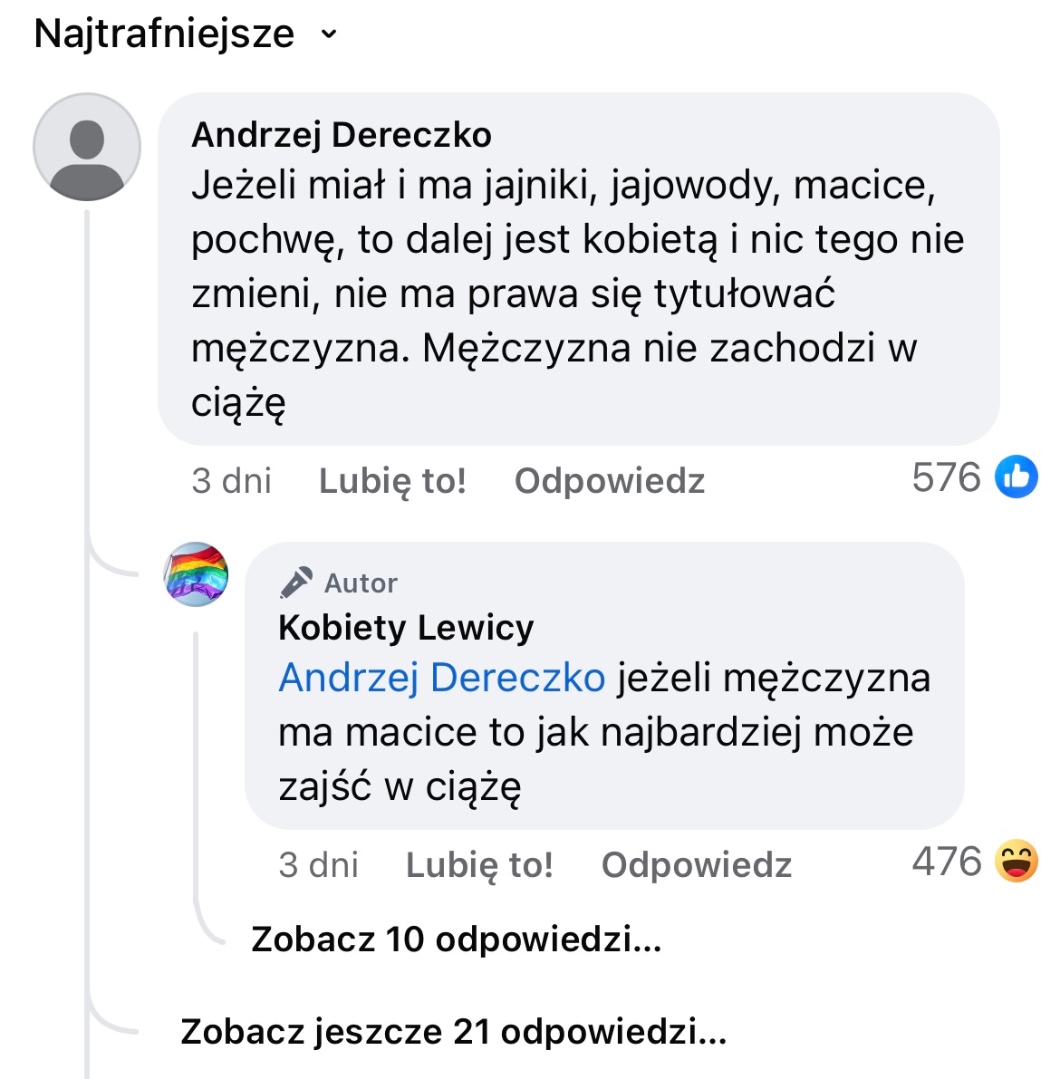The image size is (1060, 1079).
Task: Open the Najtrafniejsze sort dropdown
Action: pyautogui.click(x=186, y=35)
